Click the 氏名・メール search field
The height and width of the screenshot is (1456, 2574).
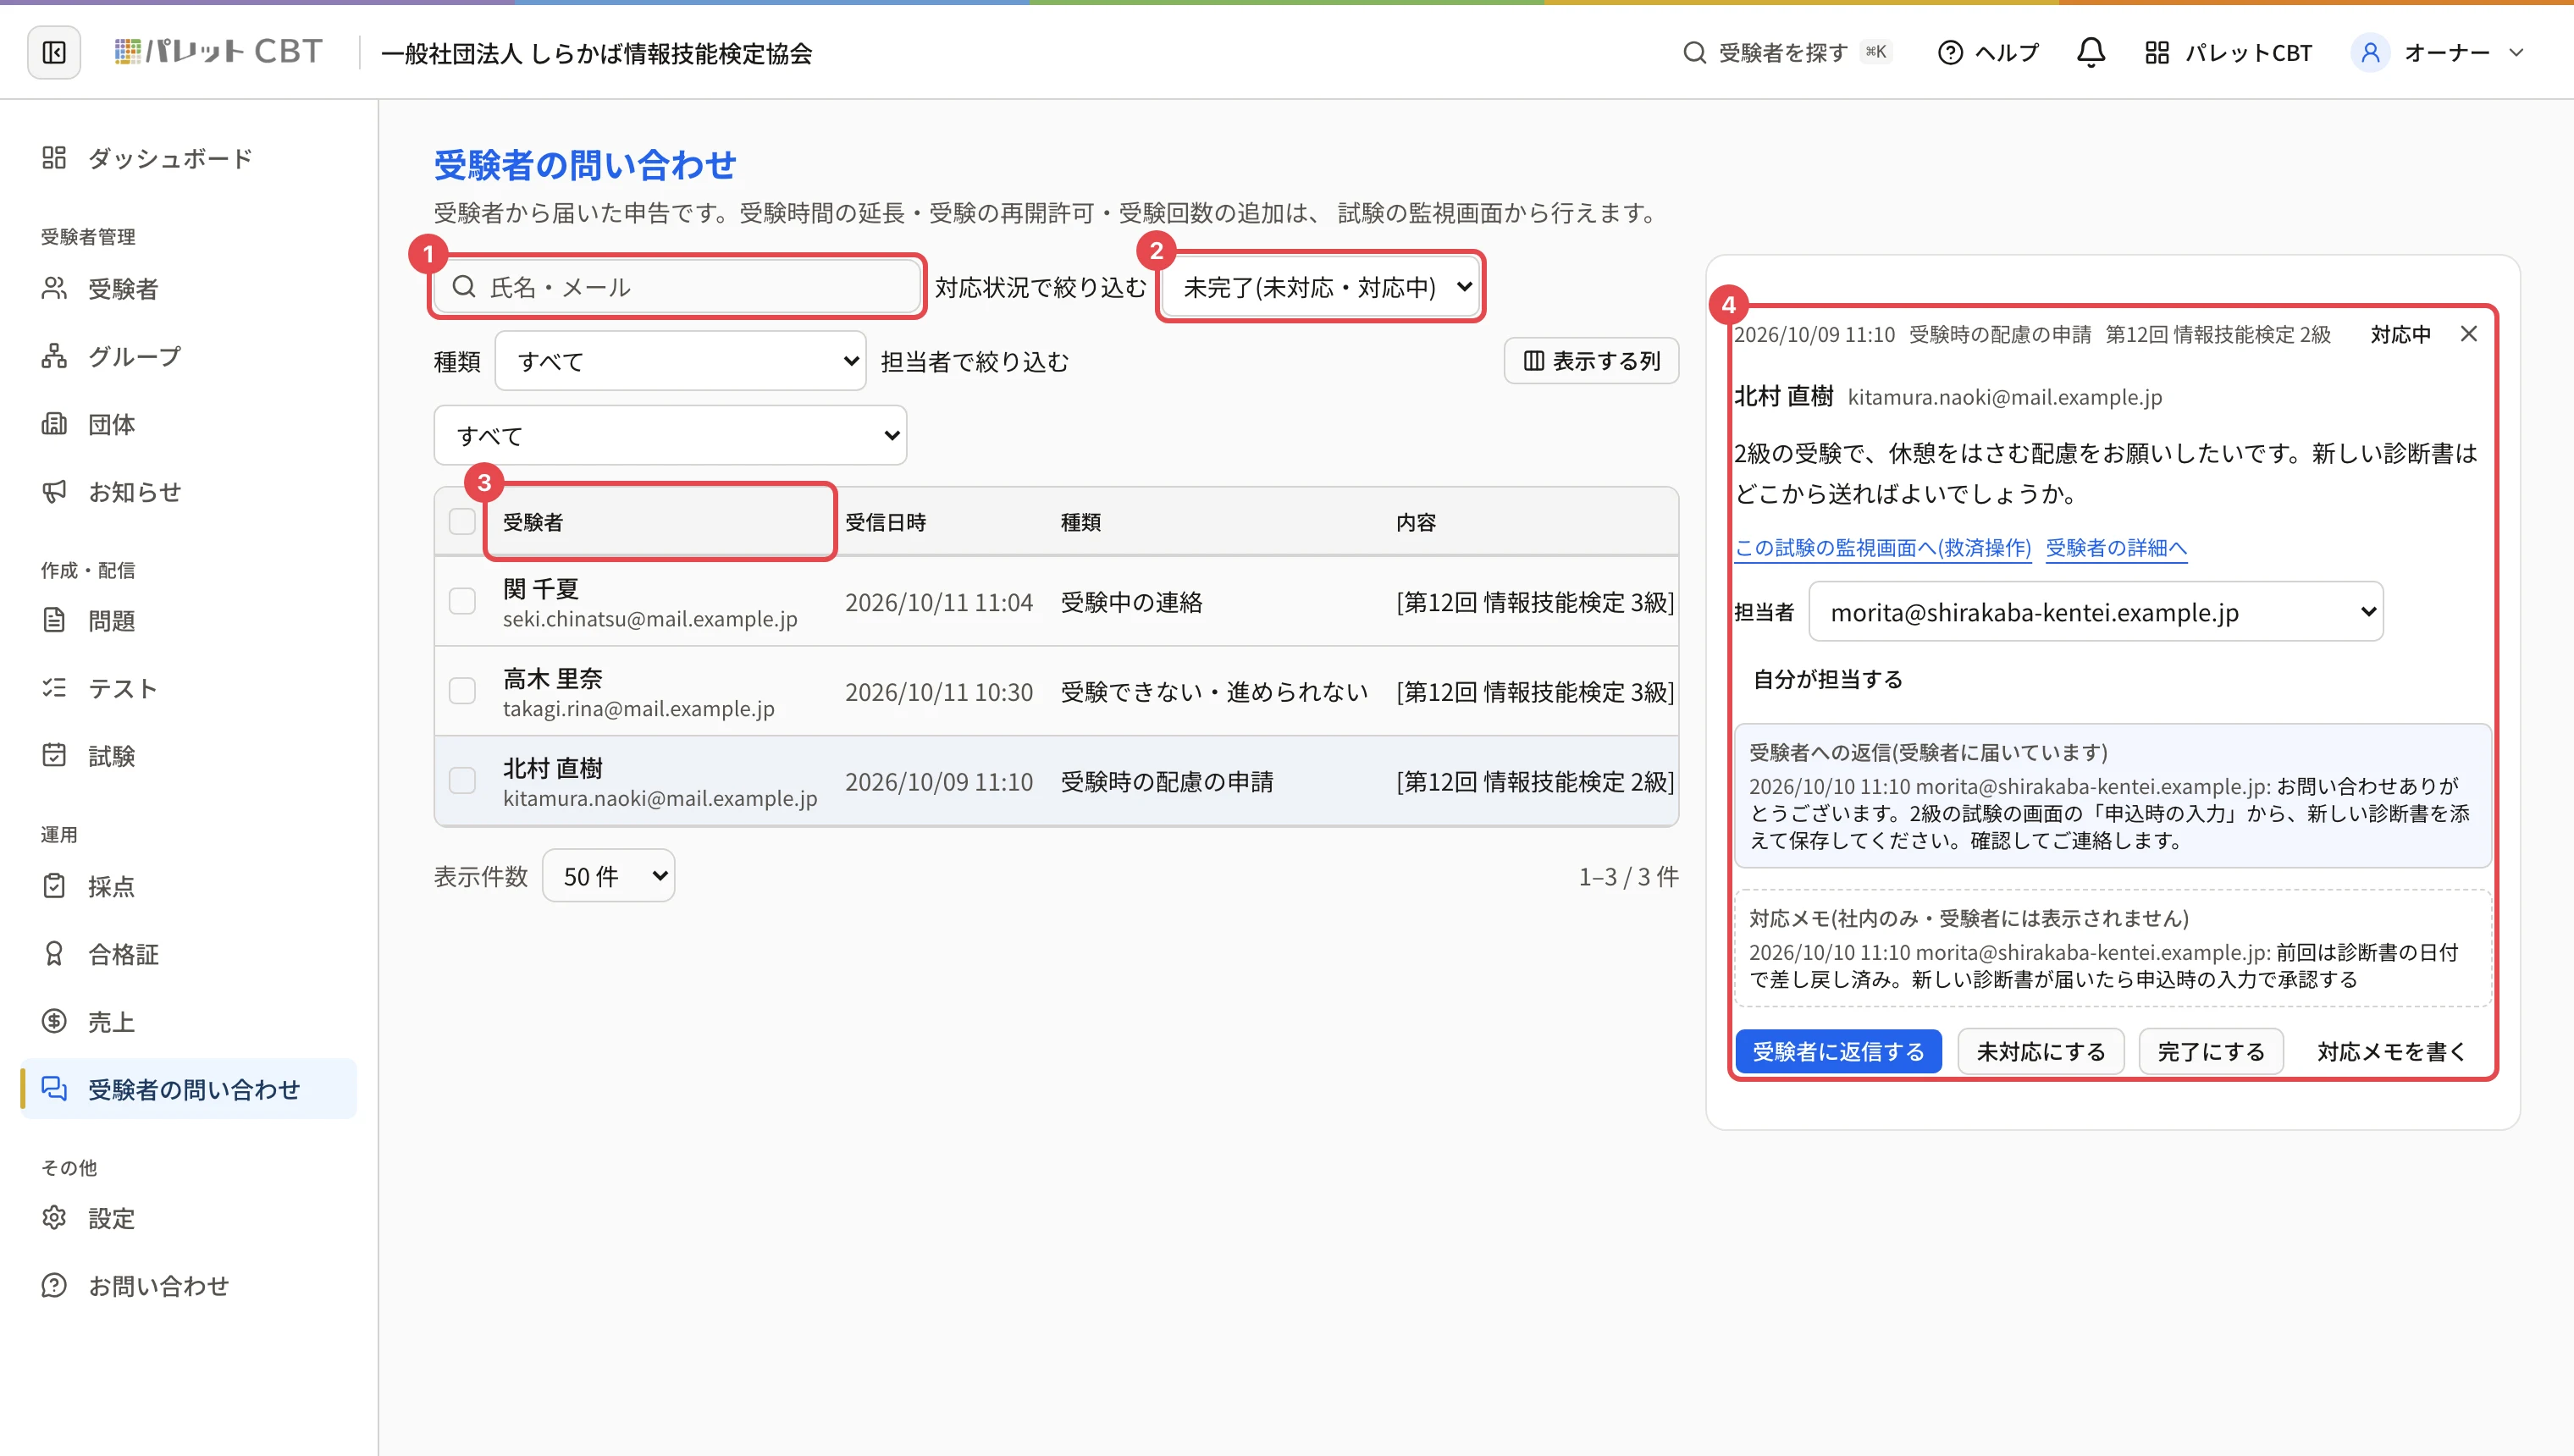(677, 287)
